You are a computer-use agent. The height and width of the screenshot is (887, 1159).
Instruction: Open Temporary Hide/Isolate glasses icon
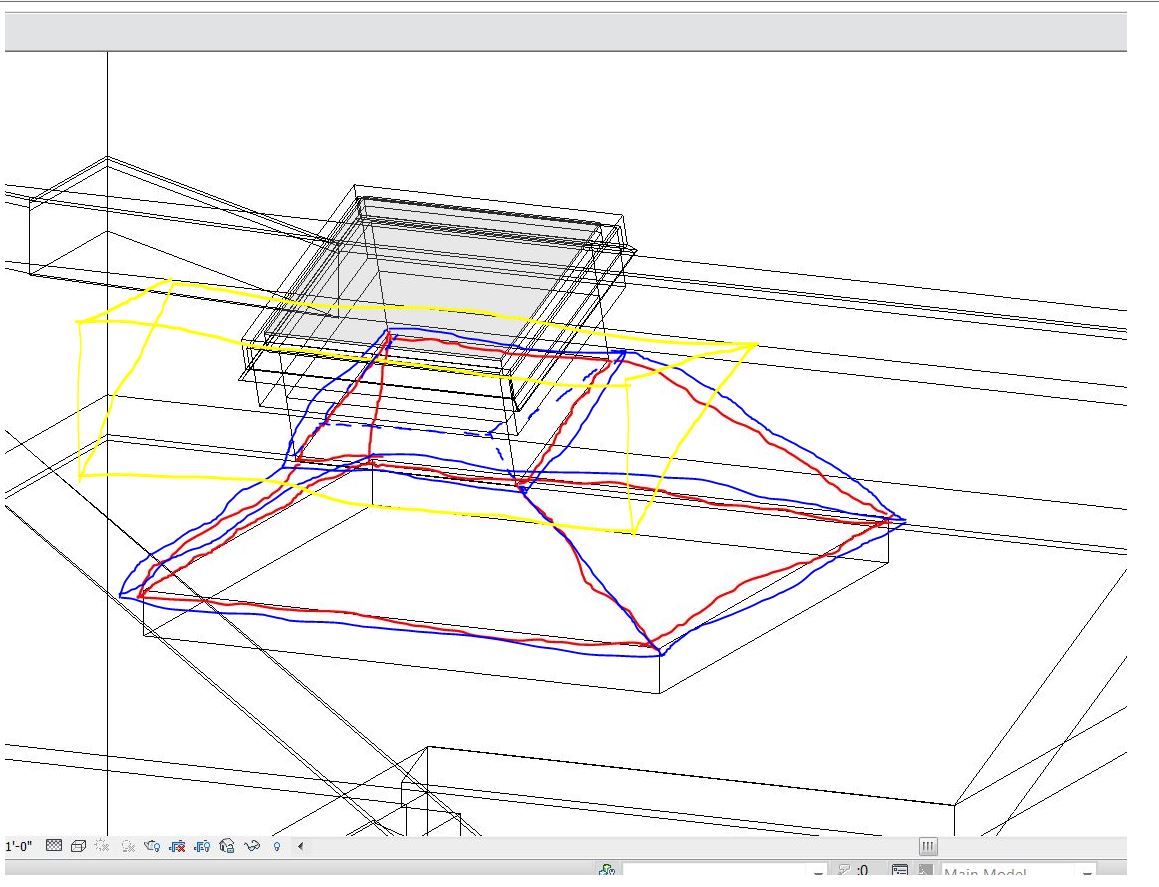click(x=253, y=846)
